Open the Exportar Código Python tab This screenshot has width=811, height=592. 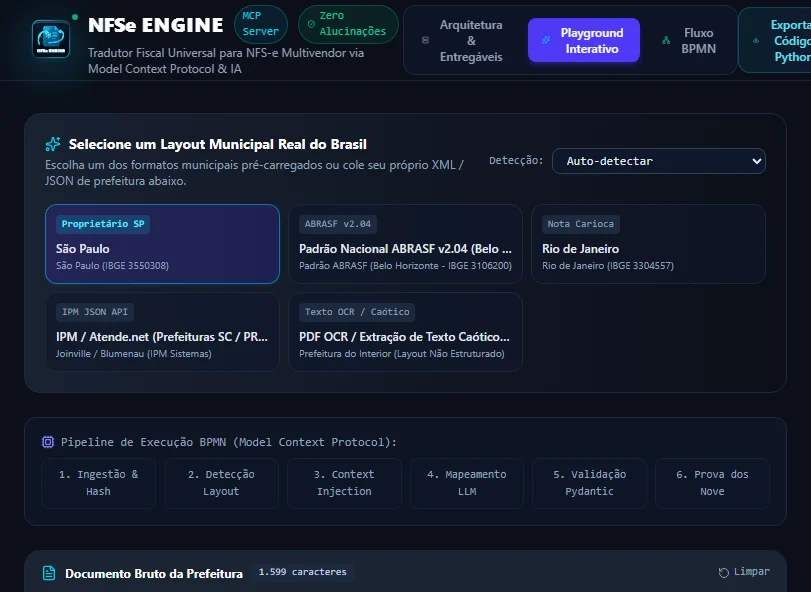[x=777, y=40]
